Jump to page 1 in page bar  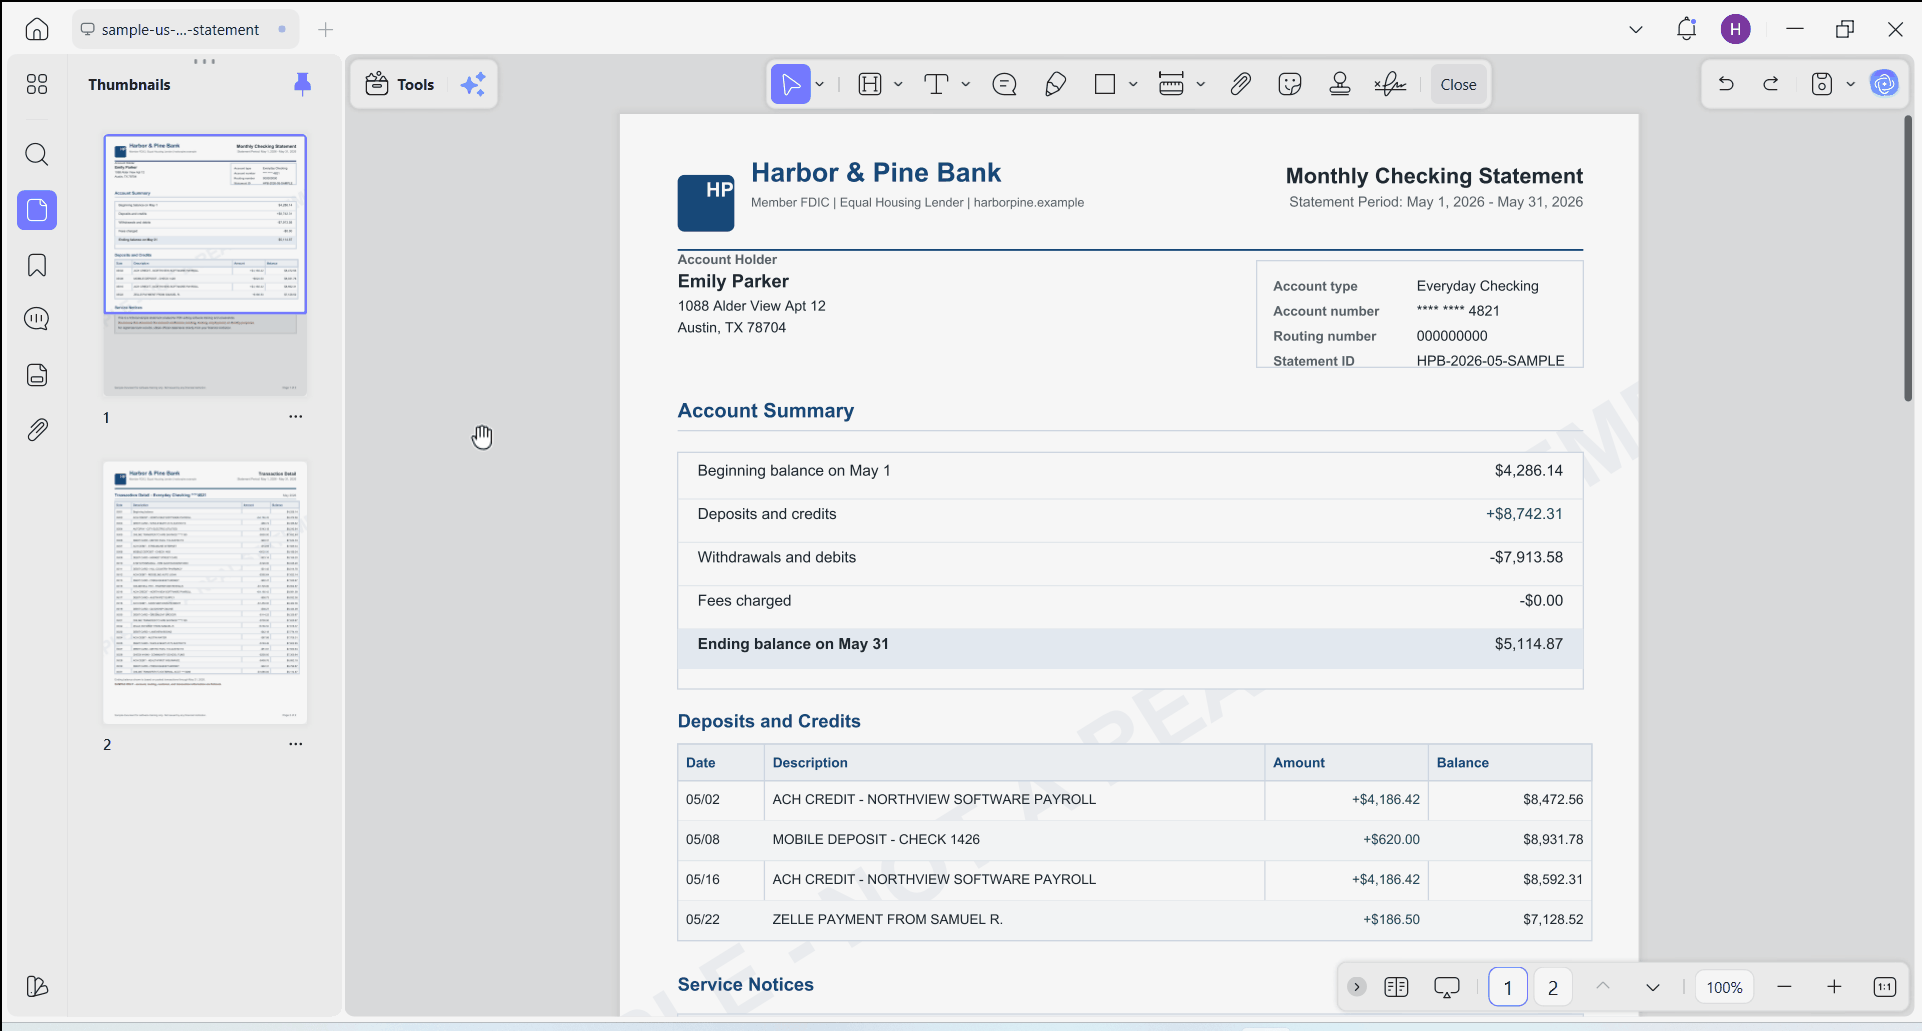coord(1508,987)
